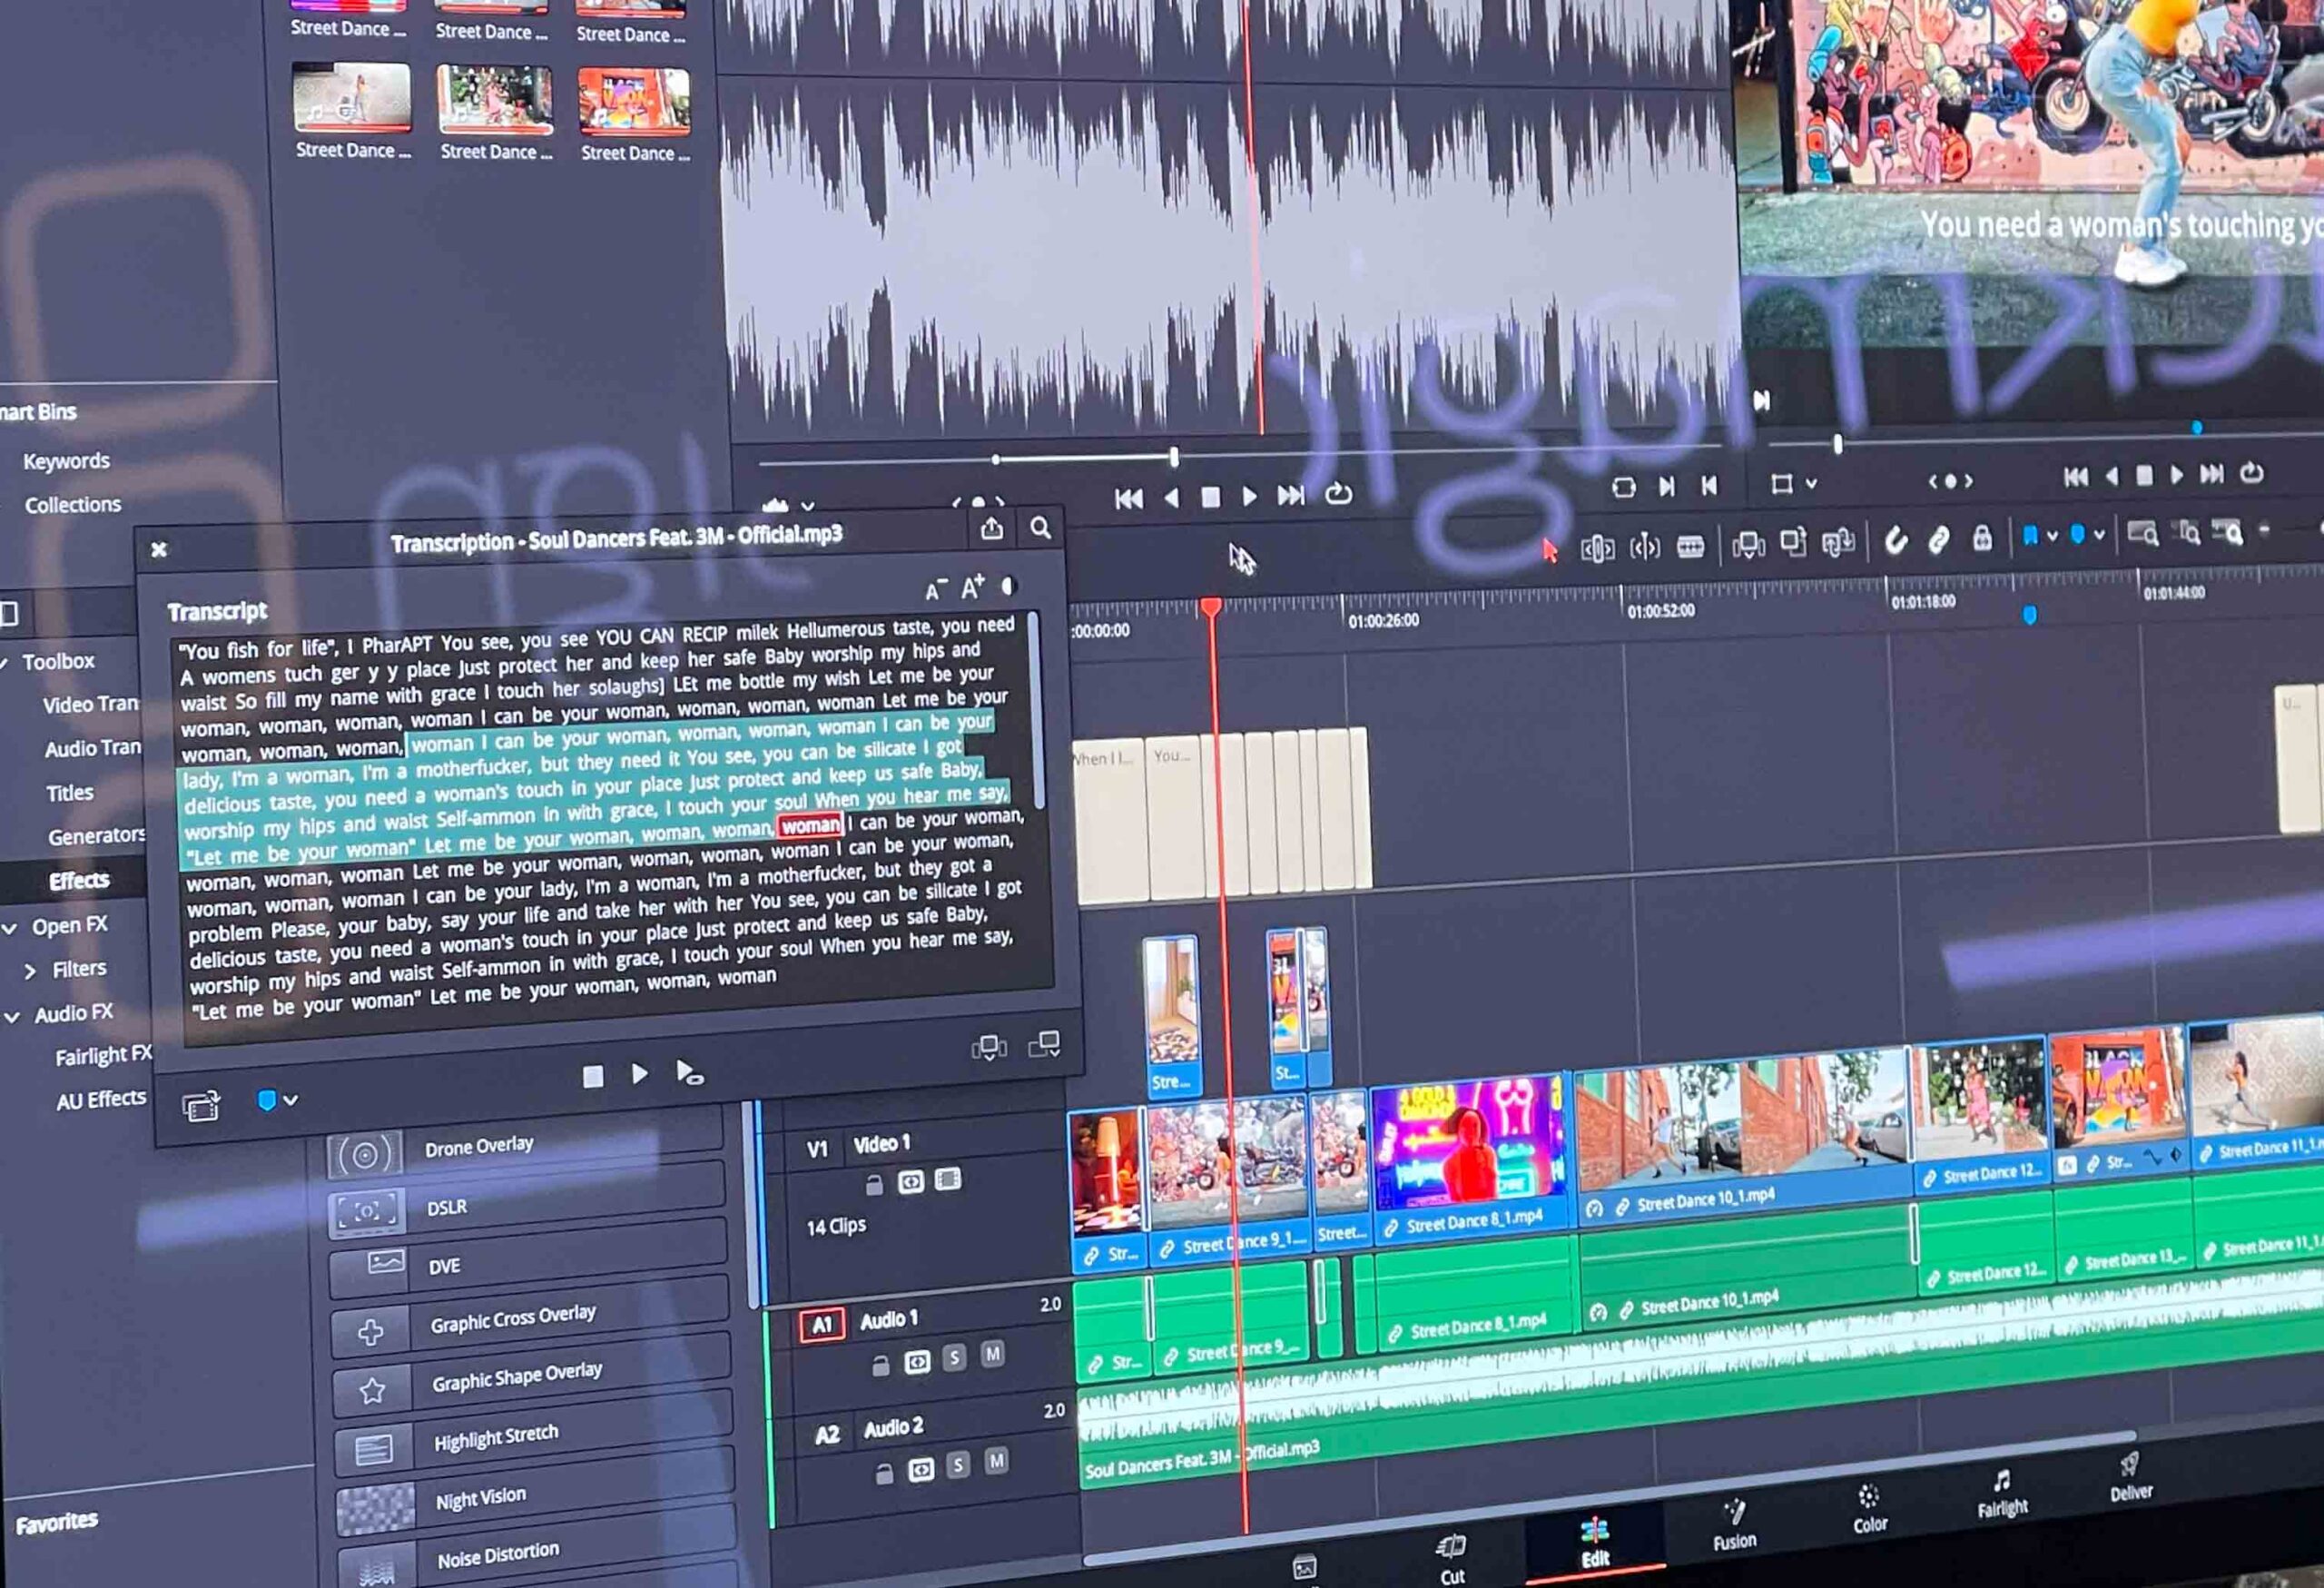Click the Mark In icon under source viewer
The height and width of the screenshot is (1588, 2324).
coord(1666,486)
